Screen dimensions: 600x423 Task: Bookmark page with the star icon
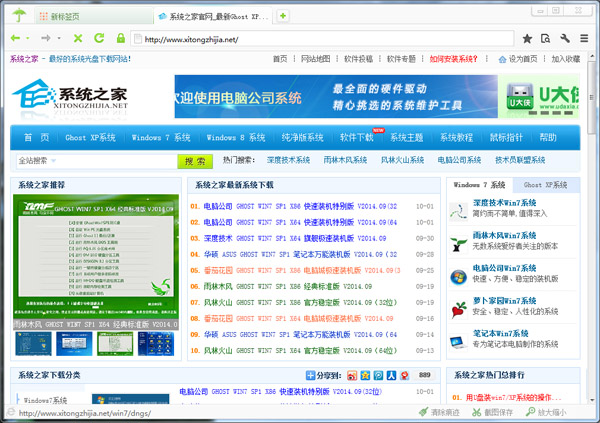527,39
